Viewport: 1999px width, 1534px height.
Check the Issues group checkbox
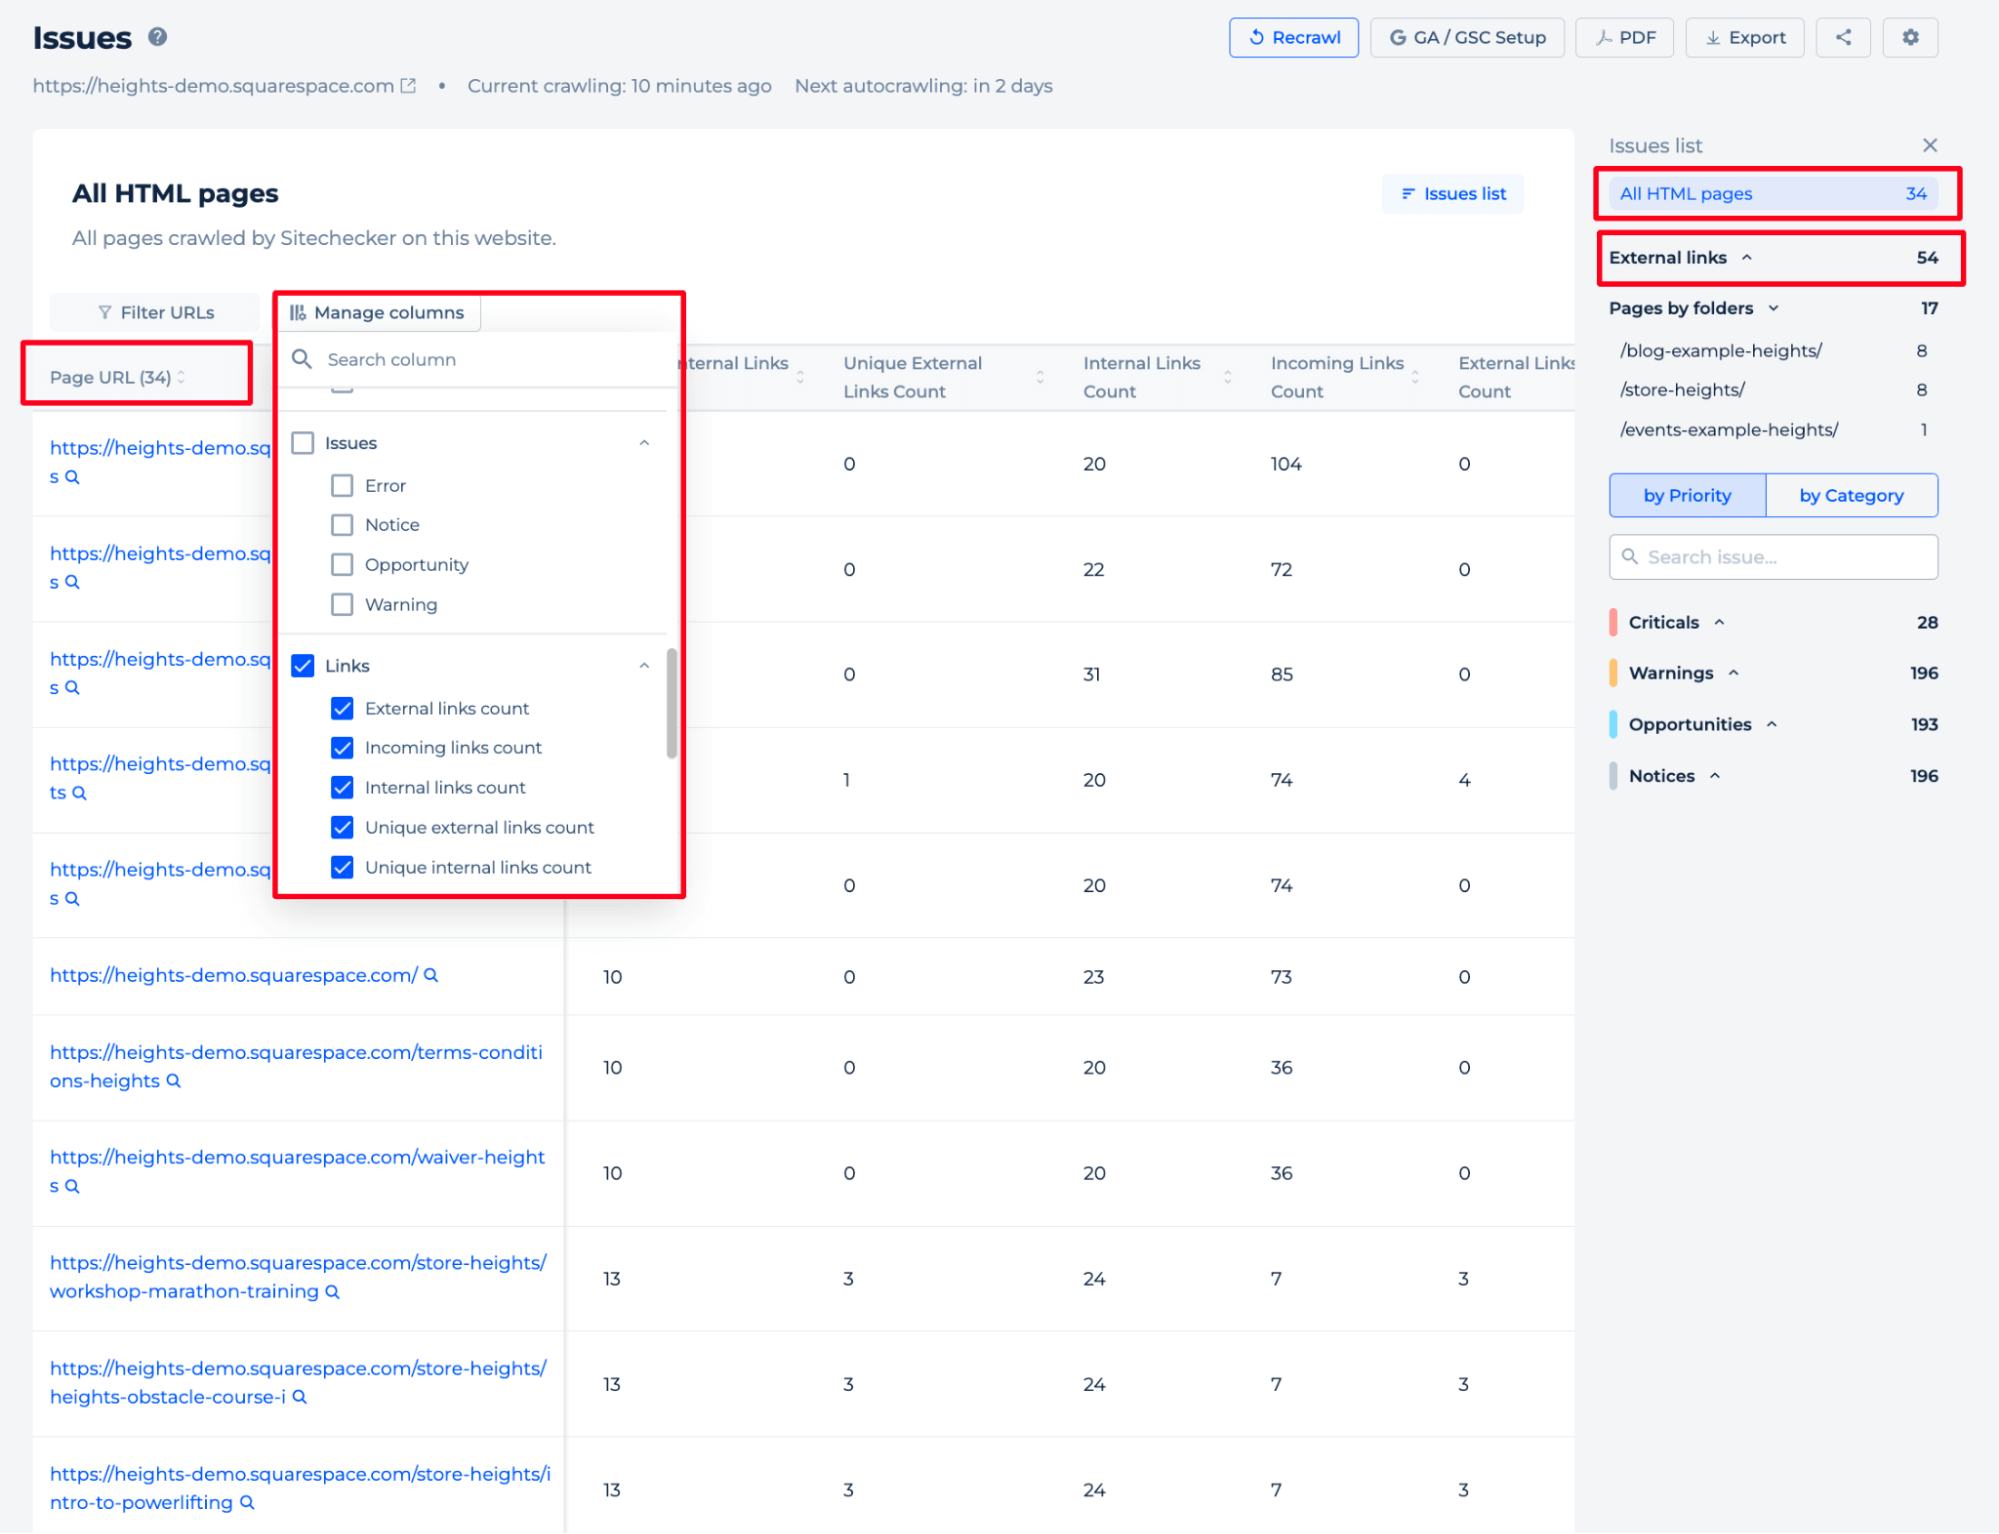303,443
